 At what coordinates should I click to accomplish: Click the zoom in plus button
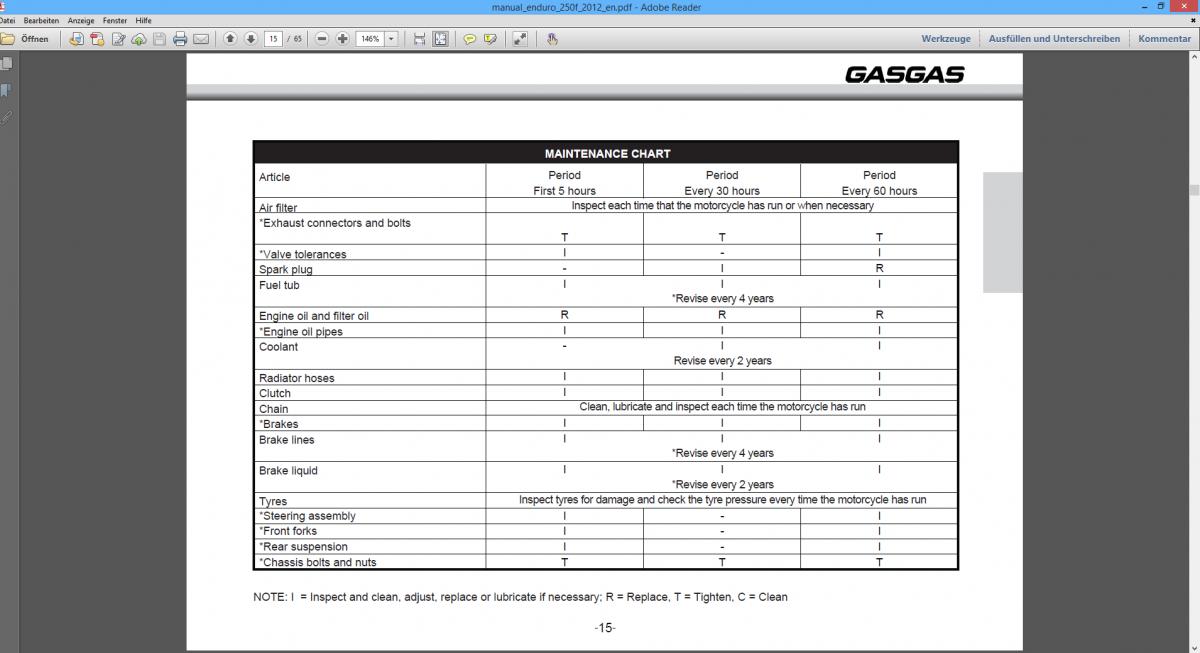343,39
